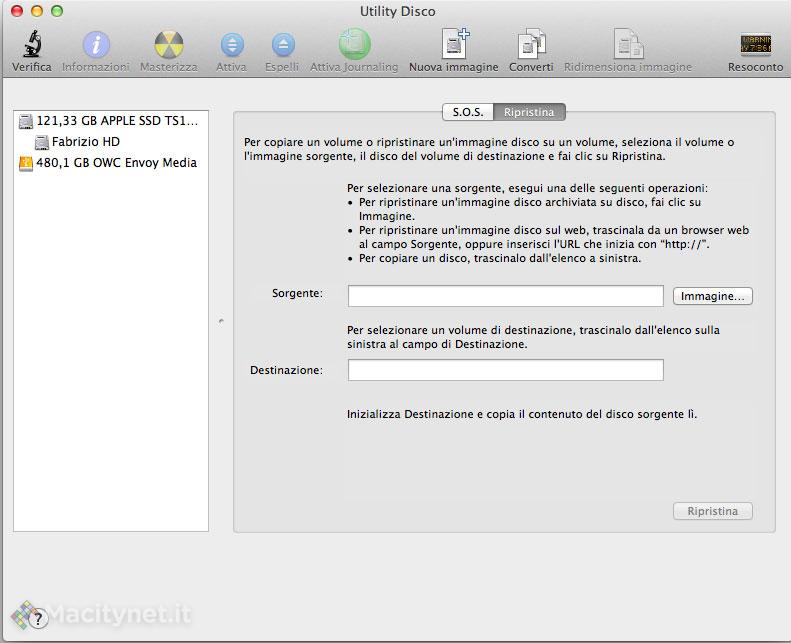Minimize the Utility Disco window
The image size is (791, 643).
pos(37,11)
